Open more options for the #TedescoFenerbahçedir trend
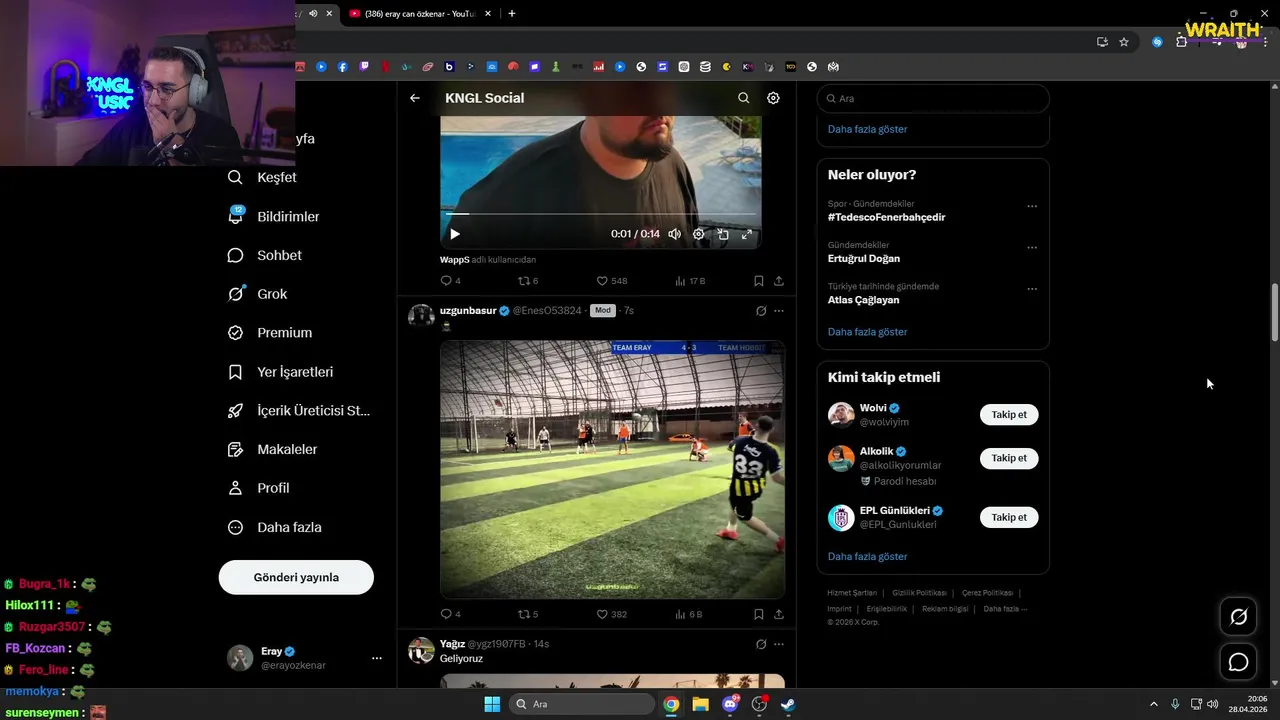The image size is (1280, 720). pos(1032,206)
